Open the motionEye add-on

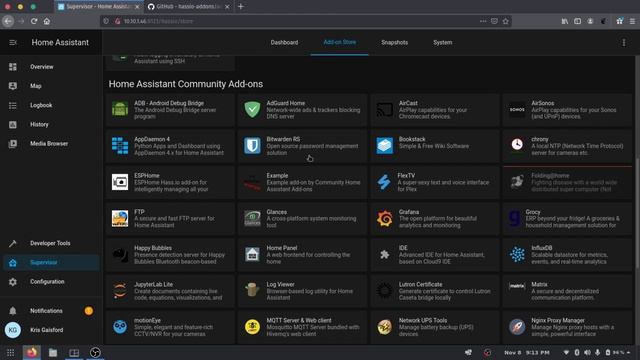(x=170, y=327)
